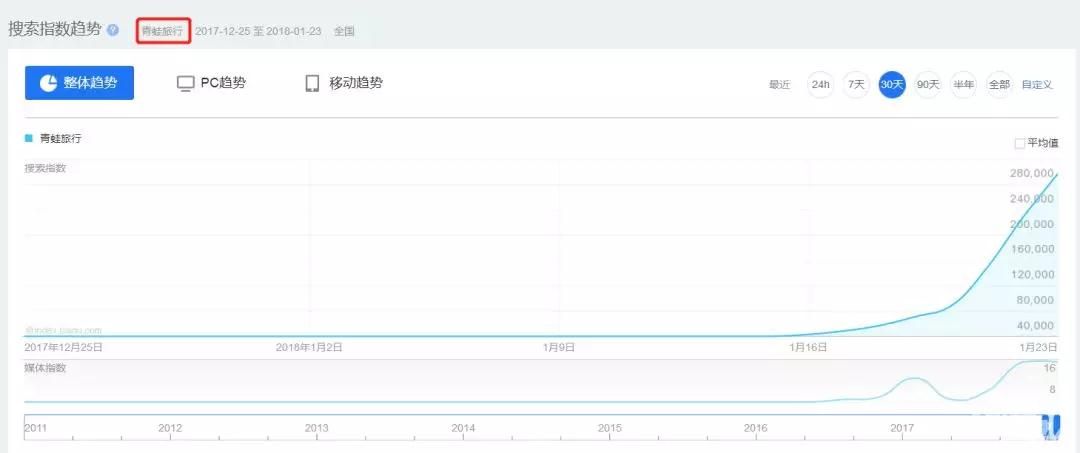Pick the 半年 time range
The width and height of the screenshot is (1080, 453).
[x=964, y=84]
